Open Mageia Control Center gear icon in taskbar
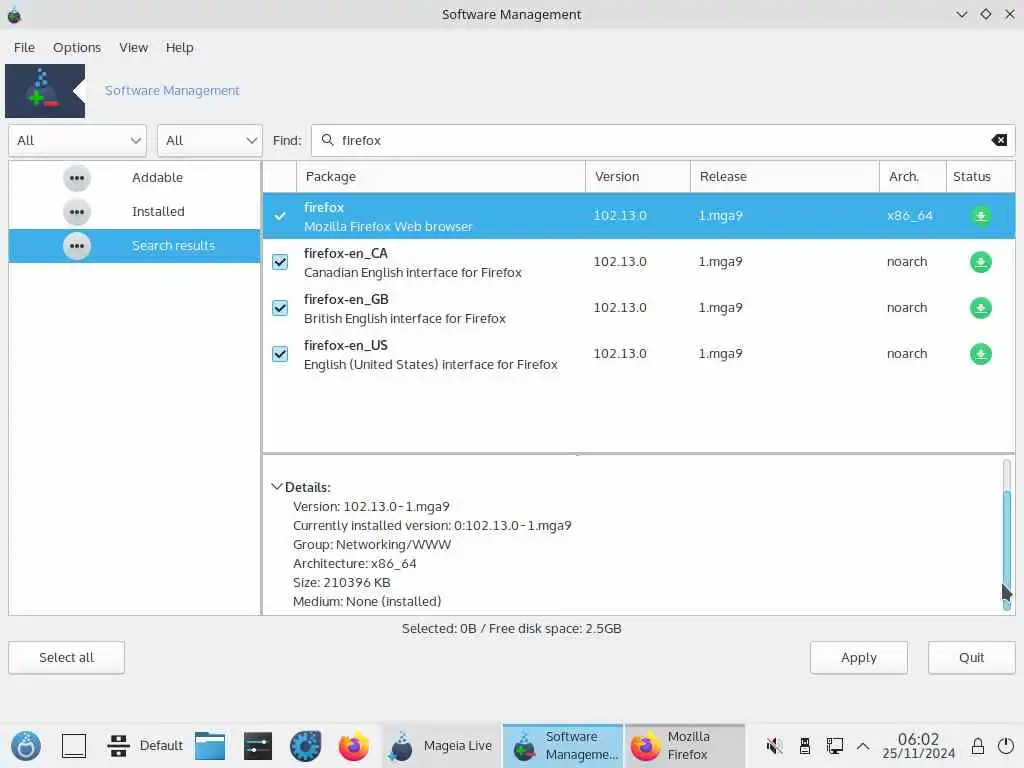 (306, 746)
